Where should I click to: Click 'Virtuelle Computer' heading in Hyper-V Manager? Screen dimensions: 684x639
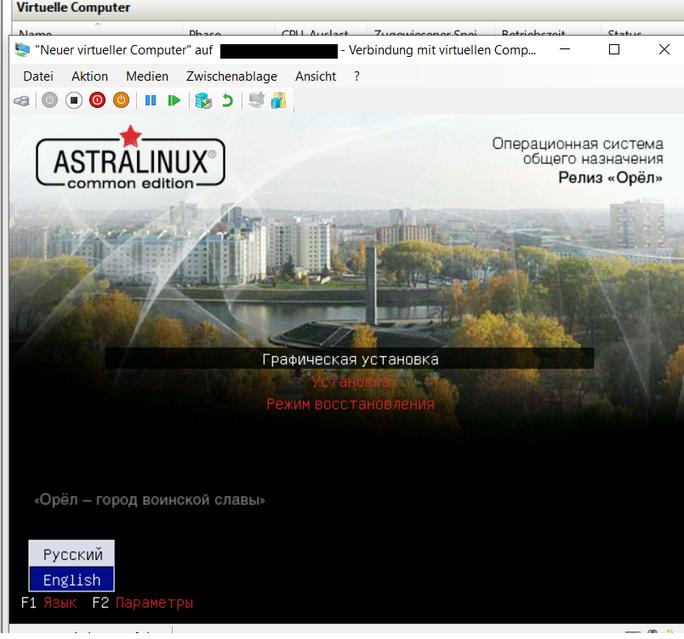pos(73,7)
